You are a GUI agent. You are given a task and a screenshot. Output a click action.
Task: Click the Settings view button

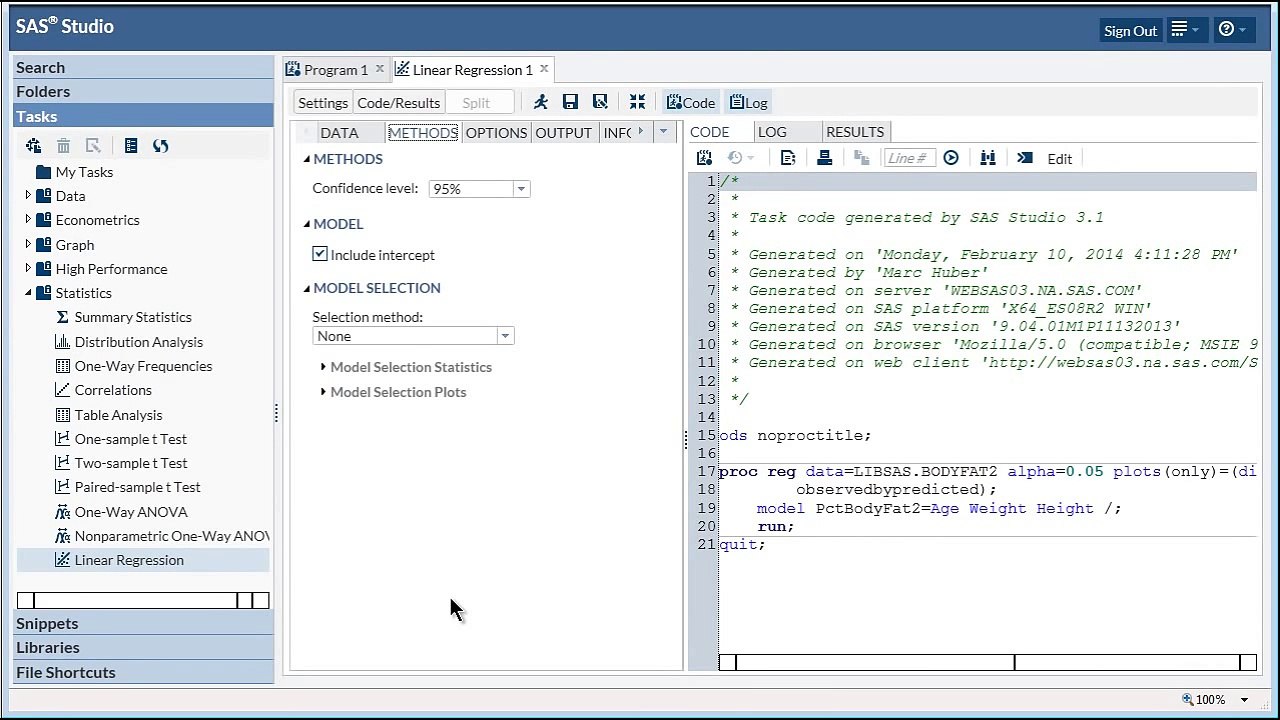coord(322,102)
